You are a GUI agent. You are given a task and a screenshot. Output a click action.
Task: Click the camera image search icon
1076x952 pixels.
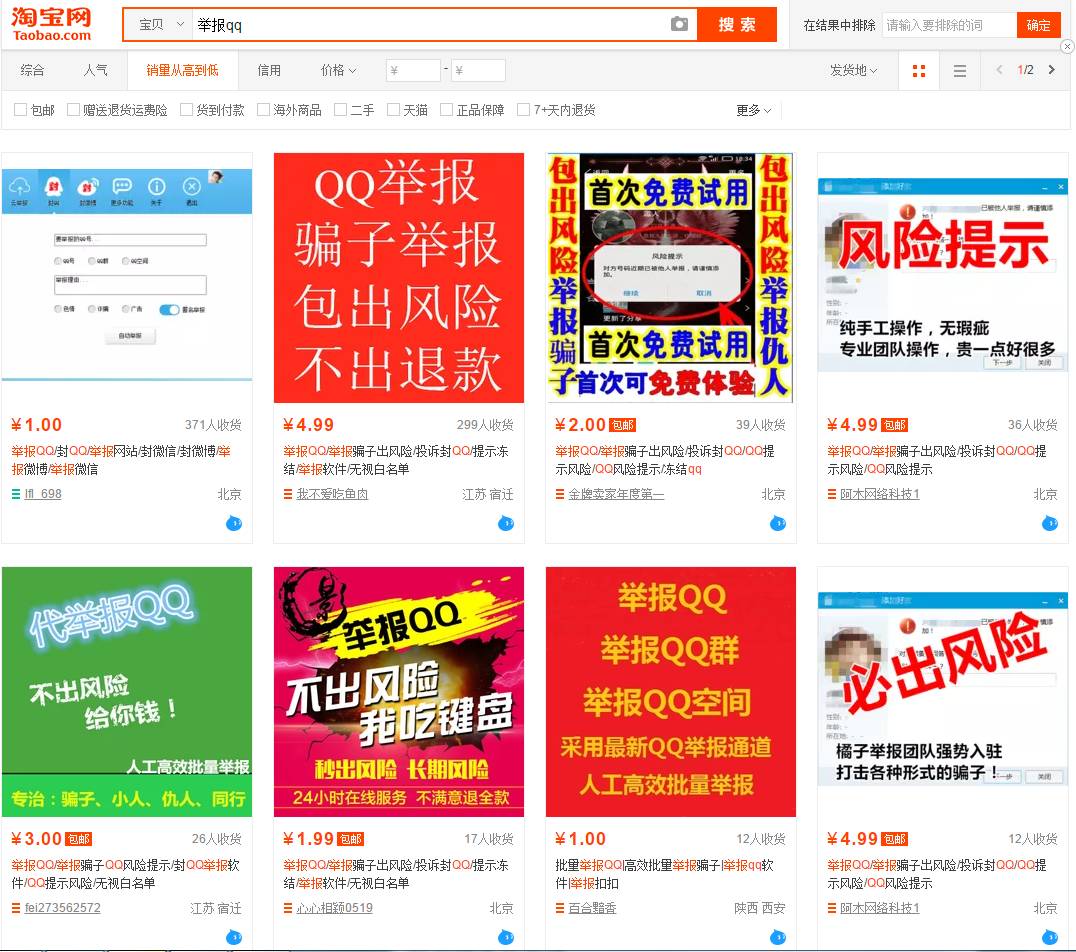(x=679, y=24)
